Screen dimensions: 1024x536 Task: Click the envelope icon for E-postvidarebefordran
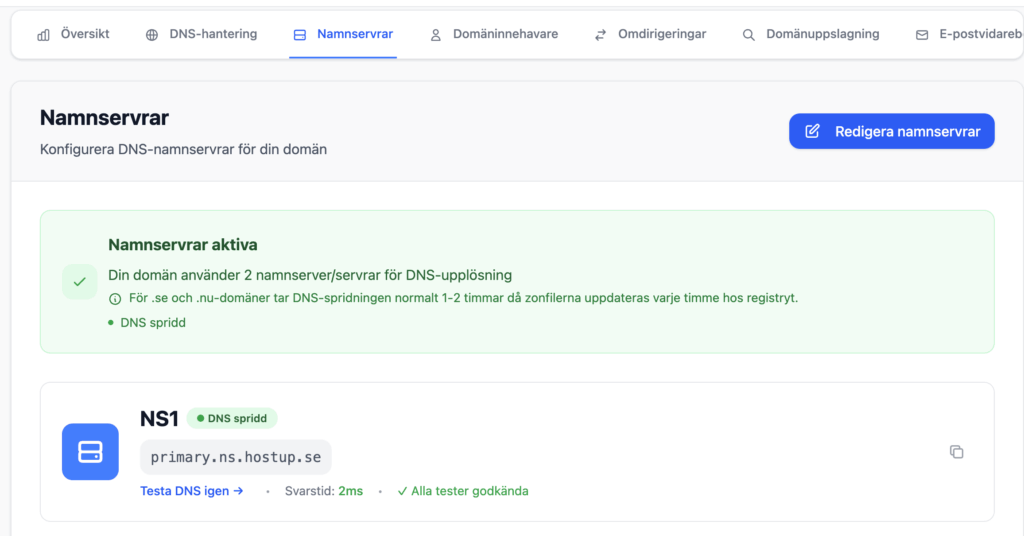[x=922, y=35]
